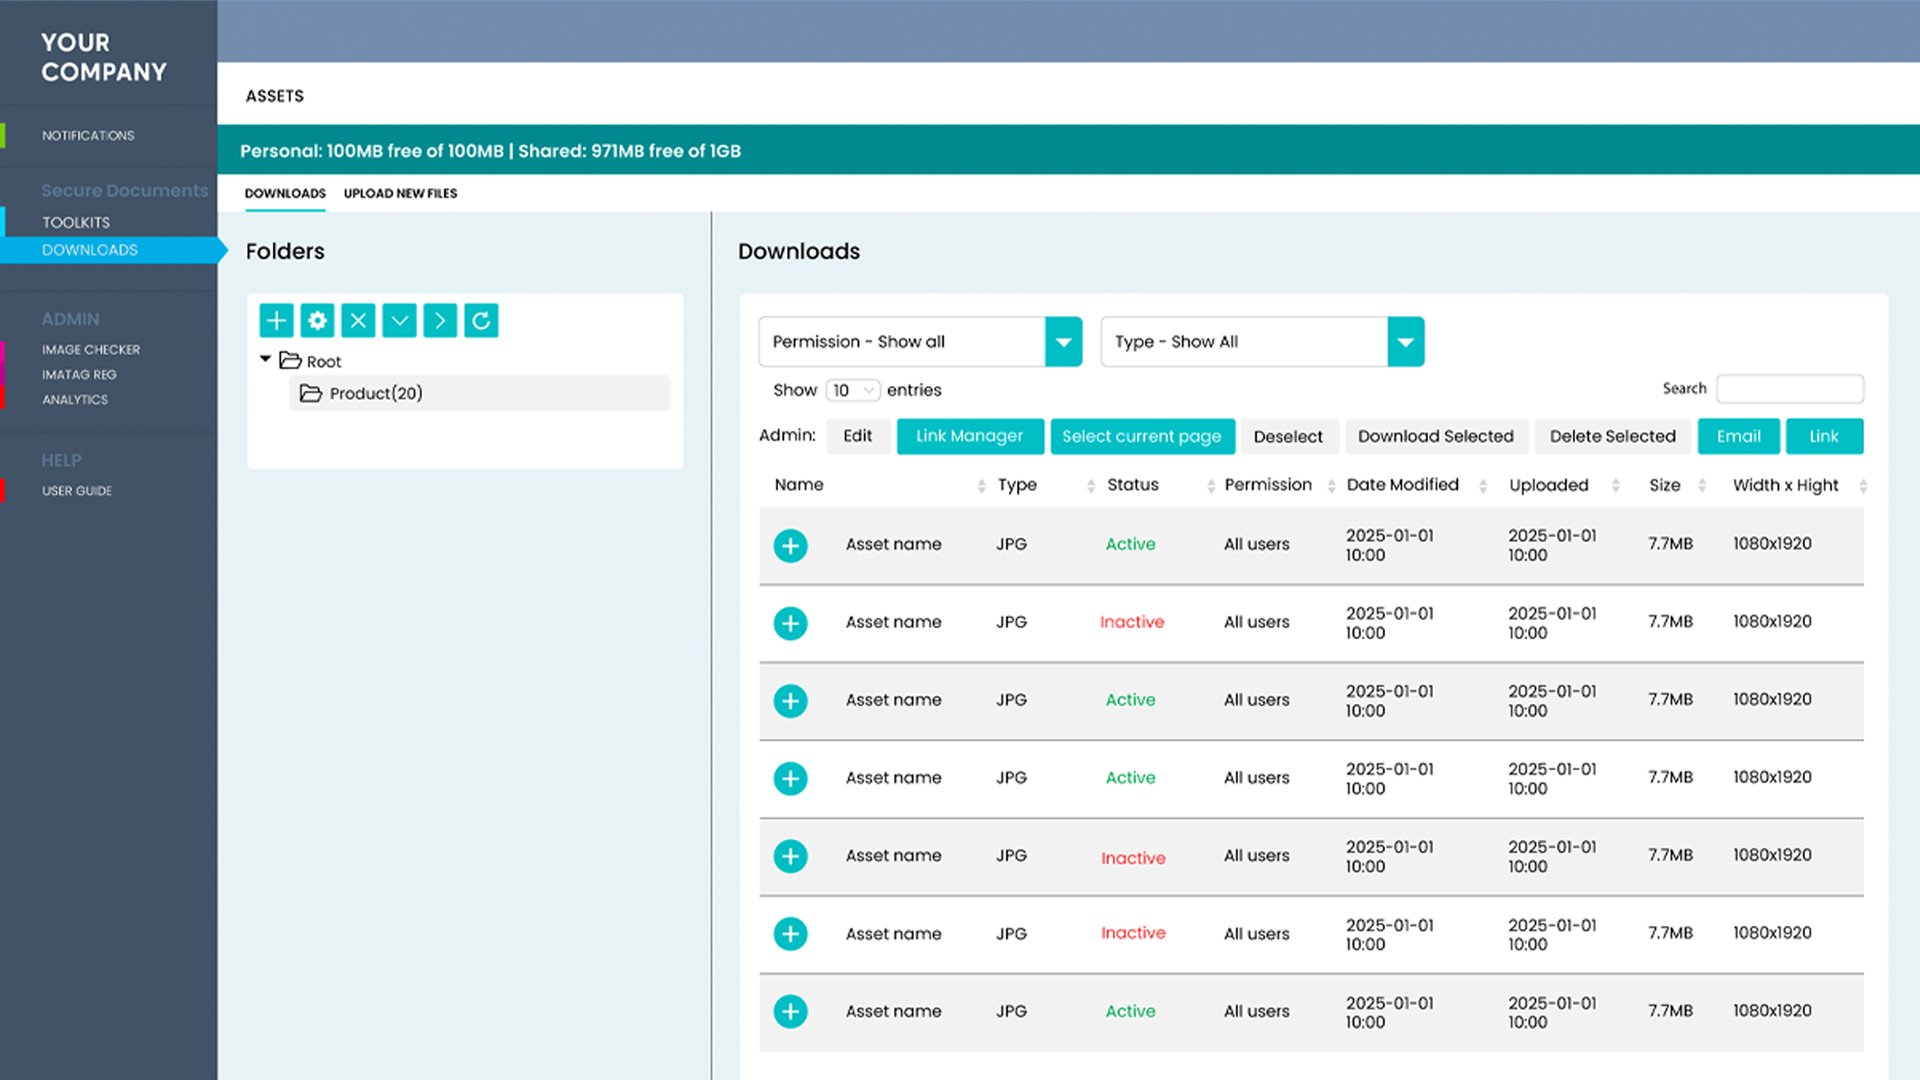
Task: Click plus icon on fourth asset row
Action: pos(790,779)
